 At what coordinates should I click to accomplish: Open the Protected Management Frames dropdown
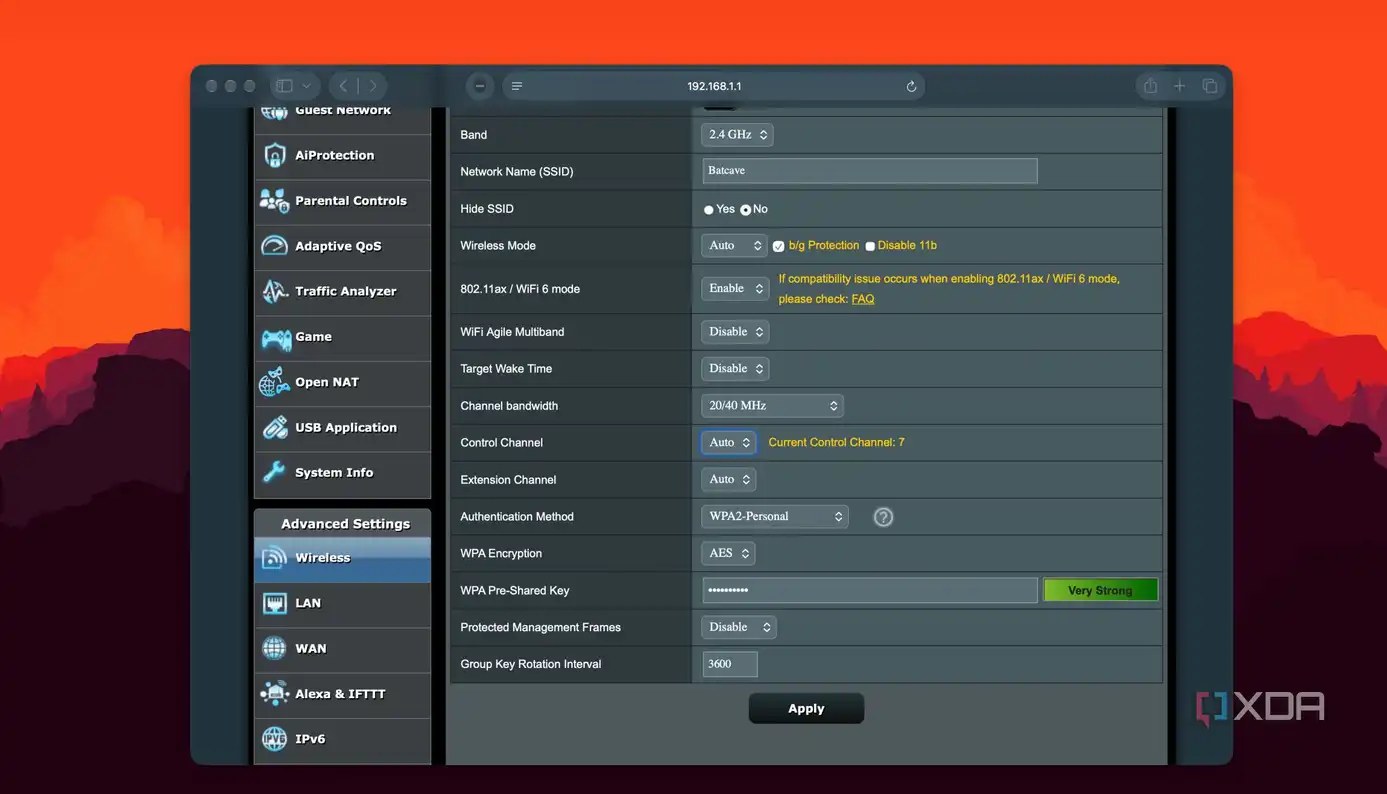click(x=740, y=627)
